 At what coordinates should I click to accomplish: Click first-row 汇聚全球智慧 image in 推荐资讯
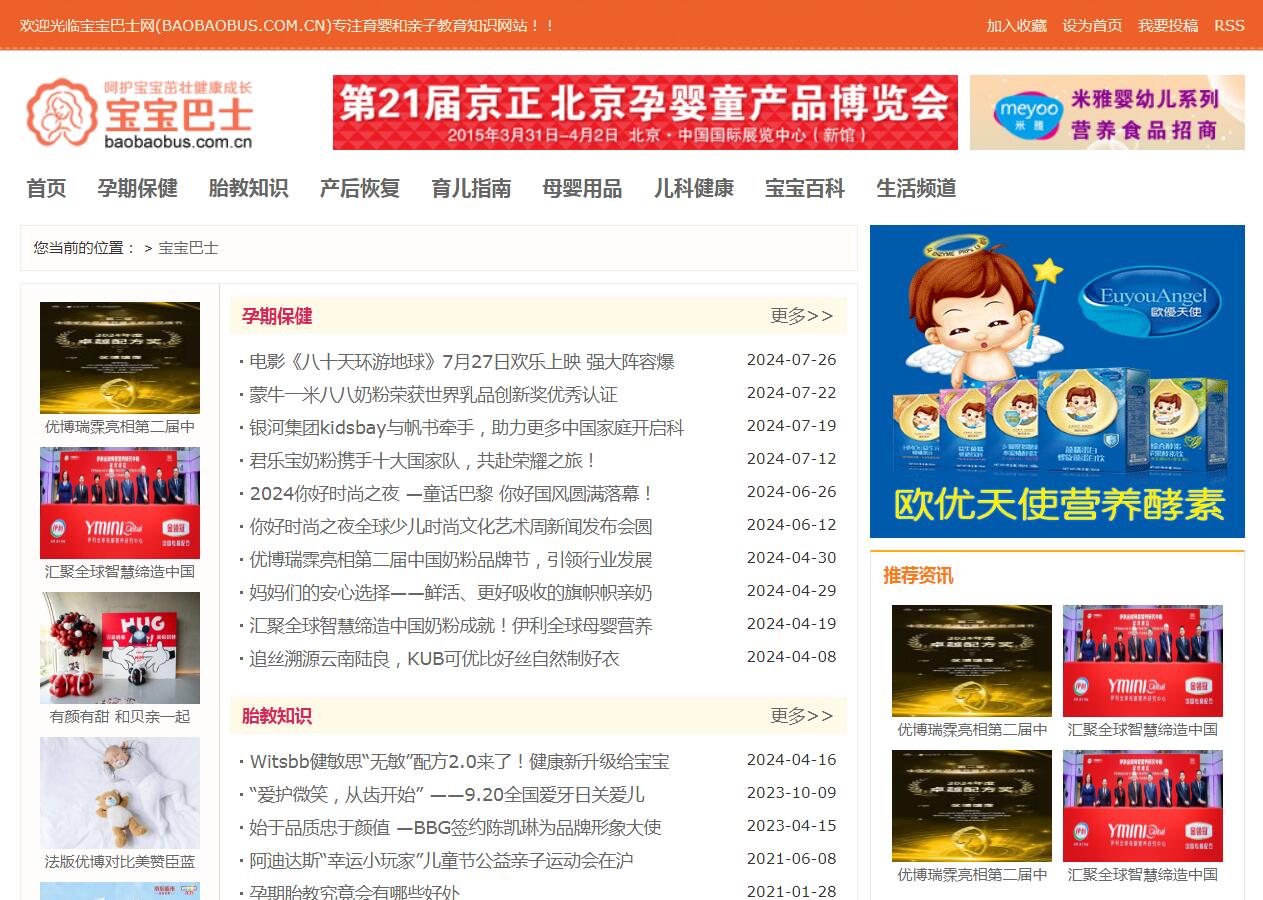click(x=1143, y=661)
